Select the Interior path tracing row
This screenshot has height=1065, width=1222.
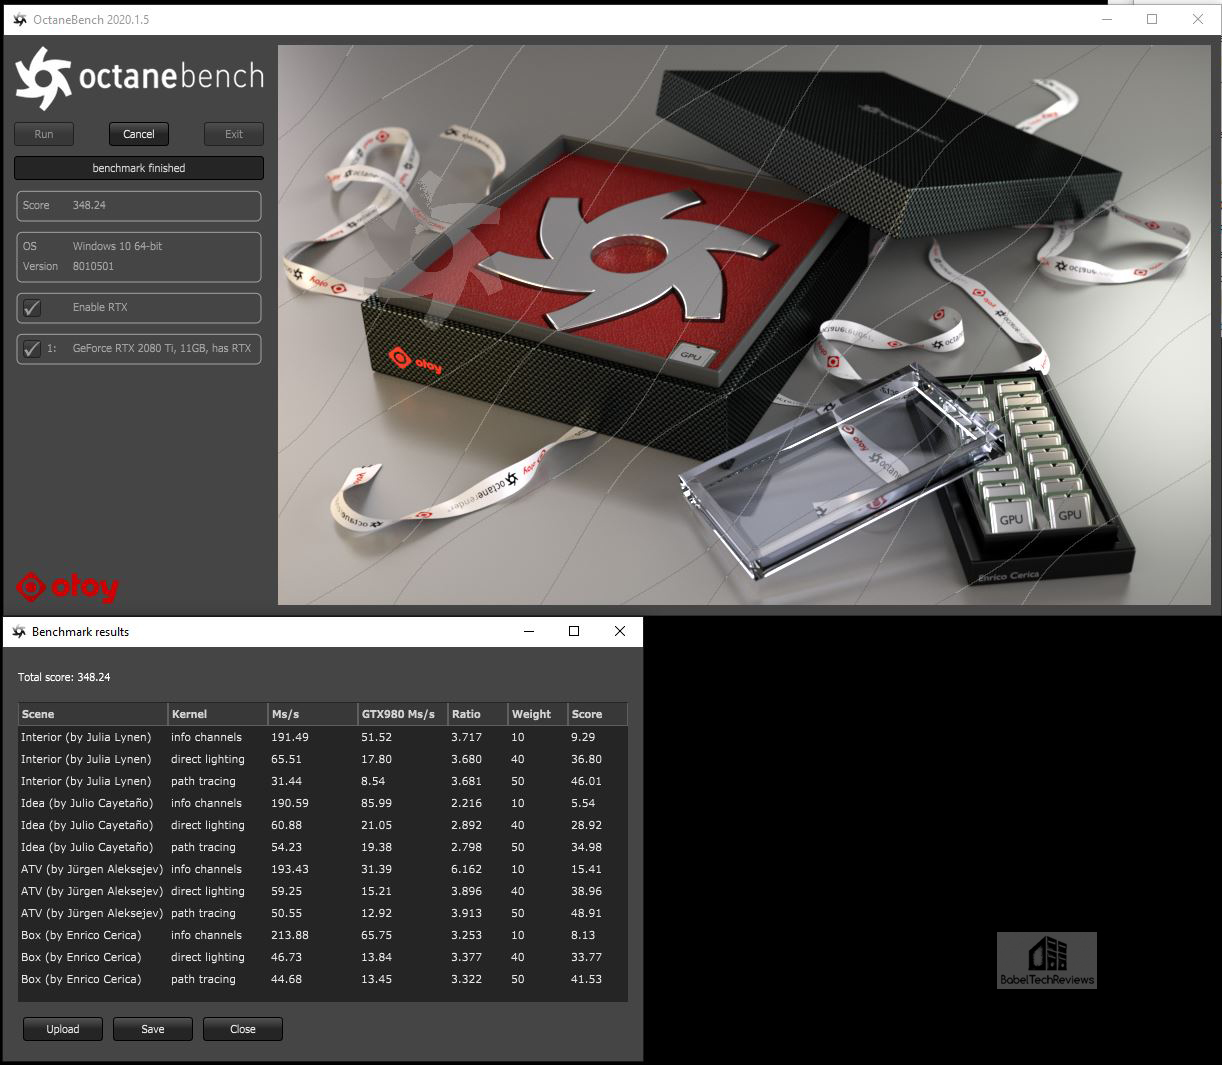(x=323, y=781)
